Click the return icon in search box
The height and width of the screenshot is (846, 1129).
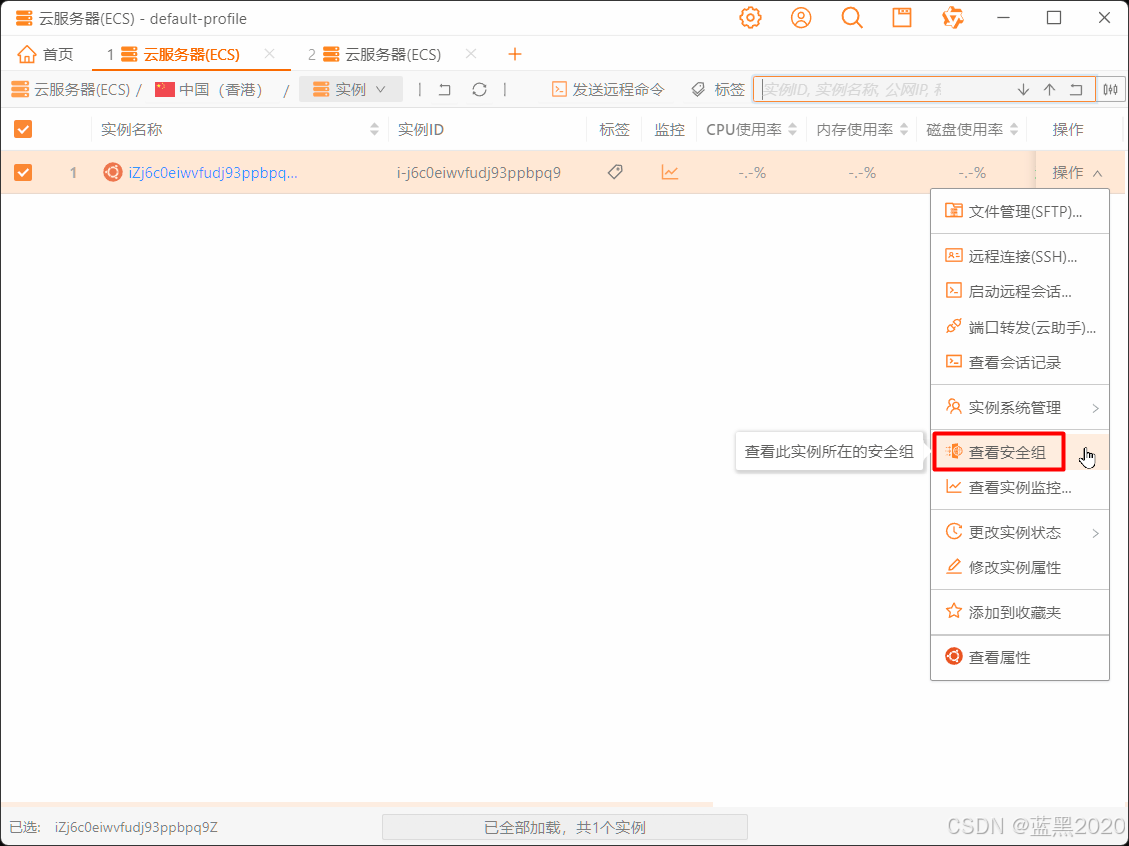tap(1076, 90)
